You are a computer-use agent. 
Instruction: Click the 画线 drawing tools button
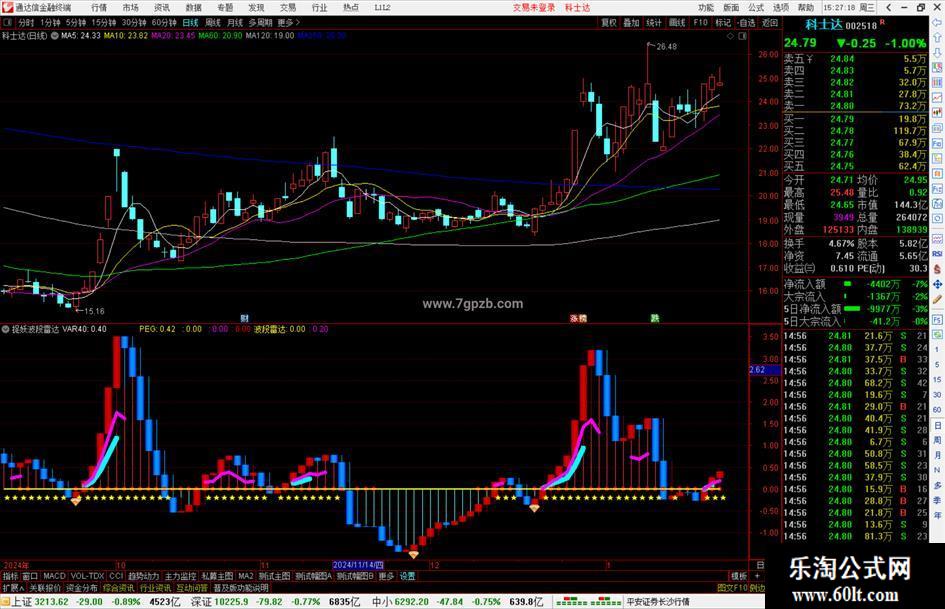click(677, 22)
